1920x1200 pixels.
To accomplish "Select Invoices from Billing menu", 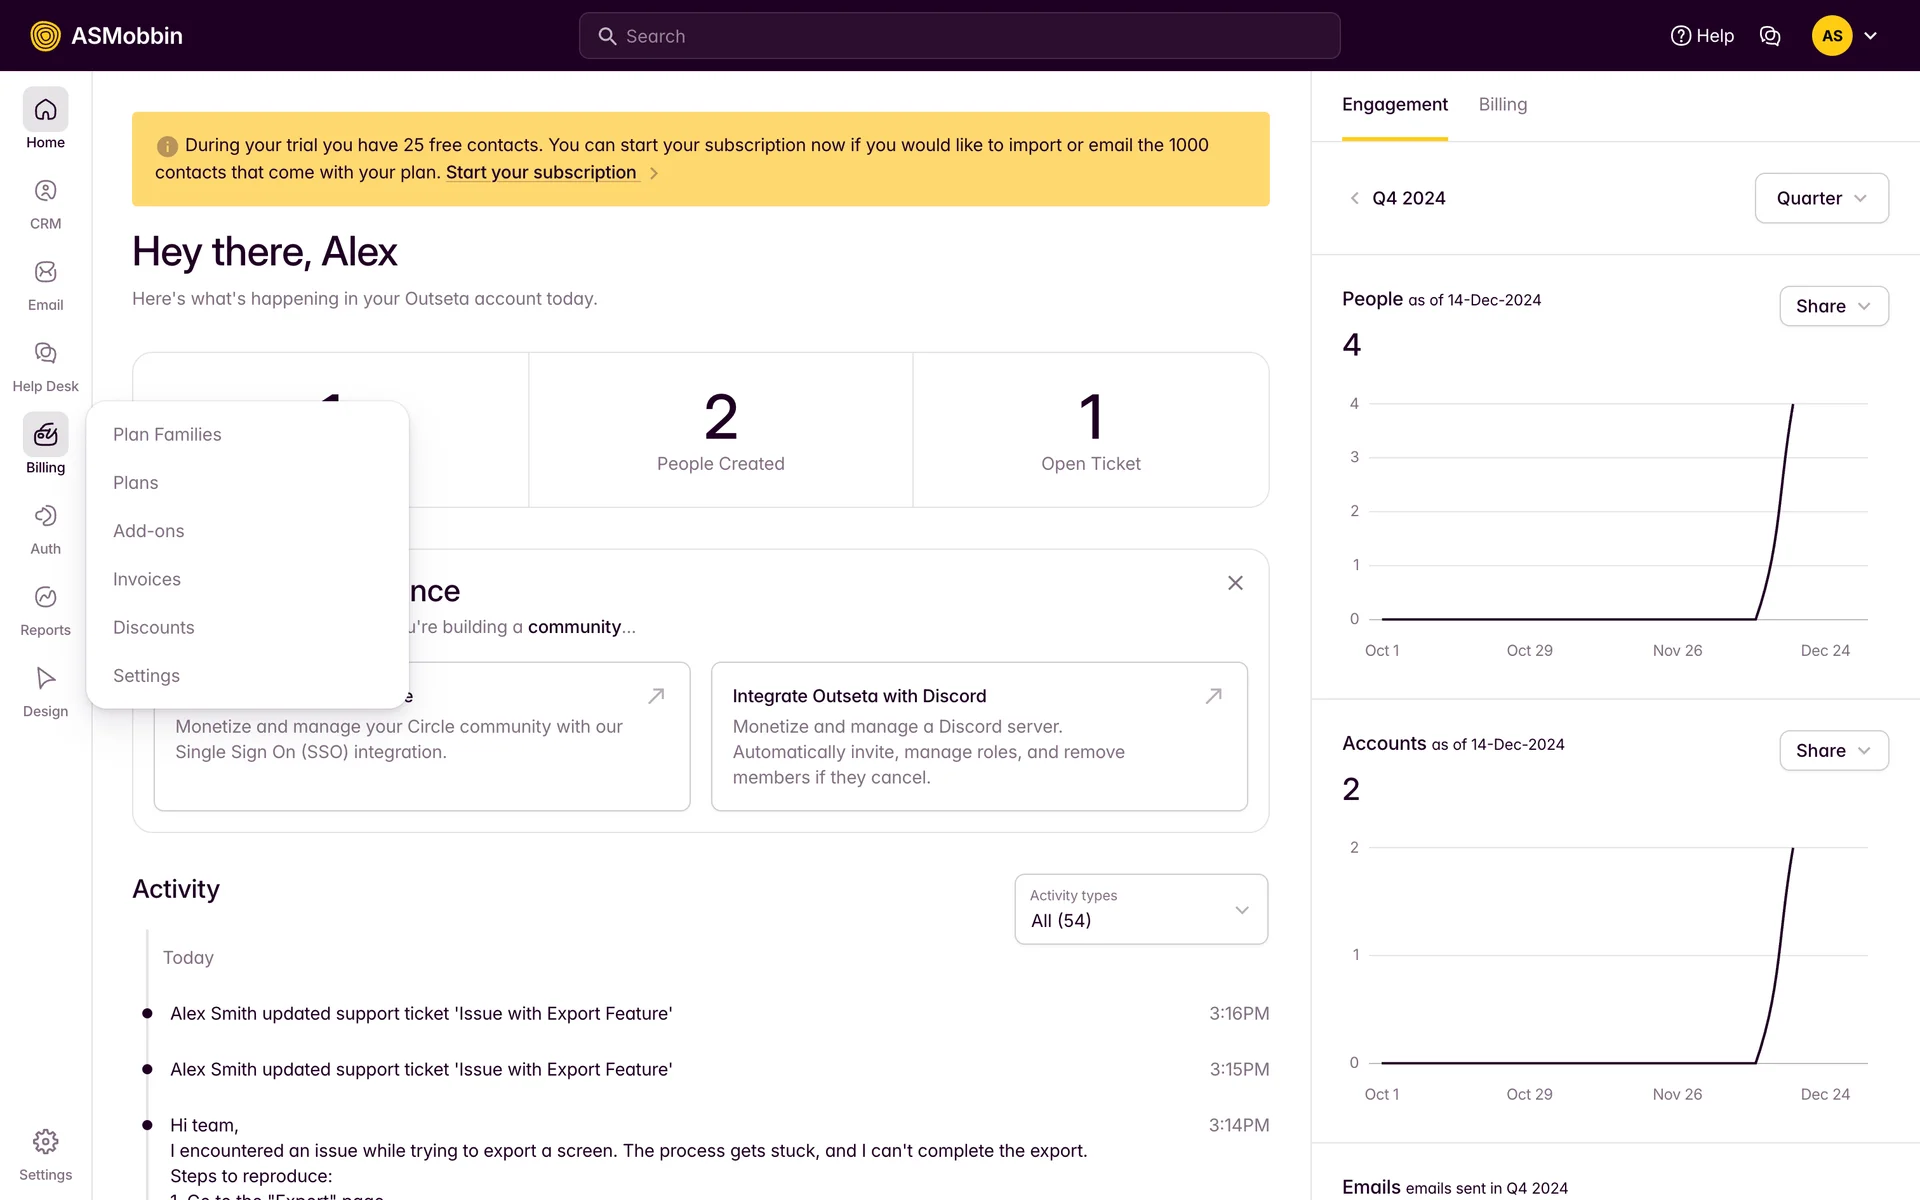I will coord(147,579).
